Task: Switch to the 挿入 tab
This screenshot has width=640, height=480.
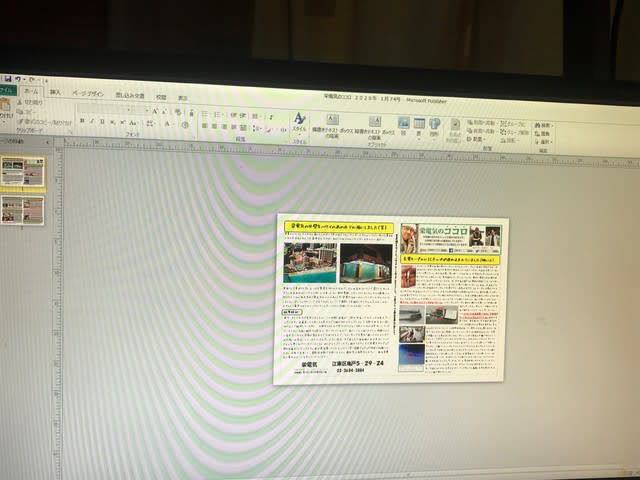Action: [55, 92]
